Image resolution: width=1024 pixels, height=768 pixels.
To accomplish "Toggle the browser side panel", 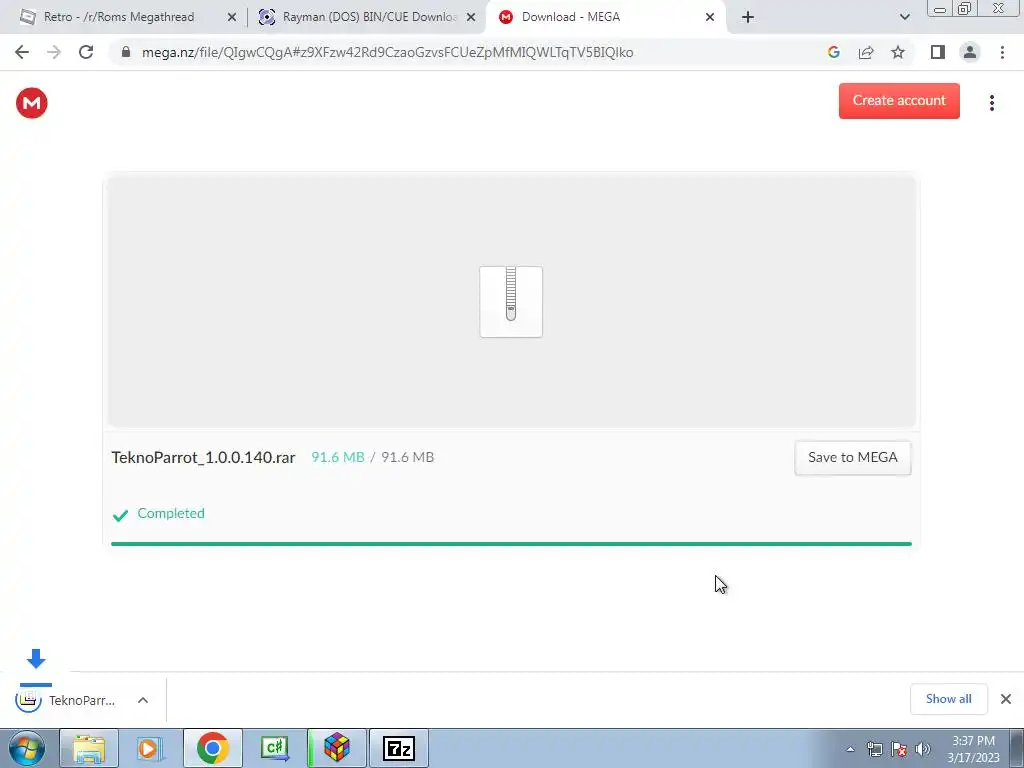I will [938, 52].
